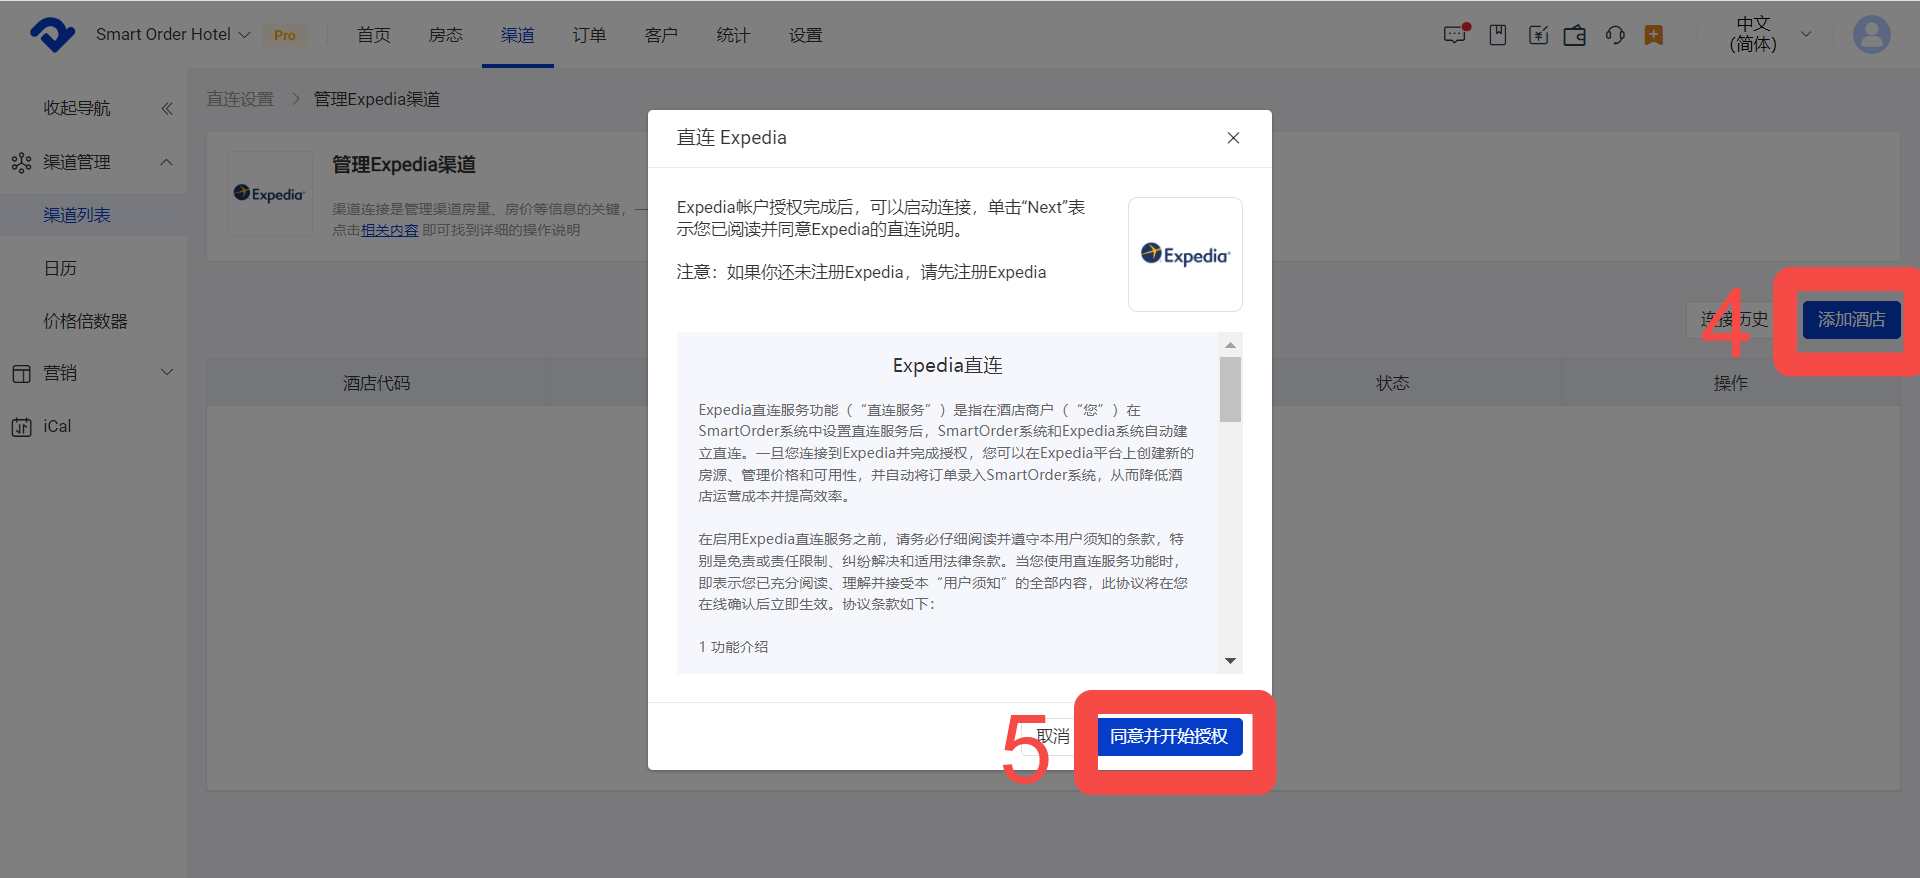Close the 直连 Expedia dialog
1920x878 pixels.
coord(1233,138)
